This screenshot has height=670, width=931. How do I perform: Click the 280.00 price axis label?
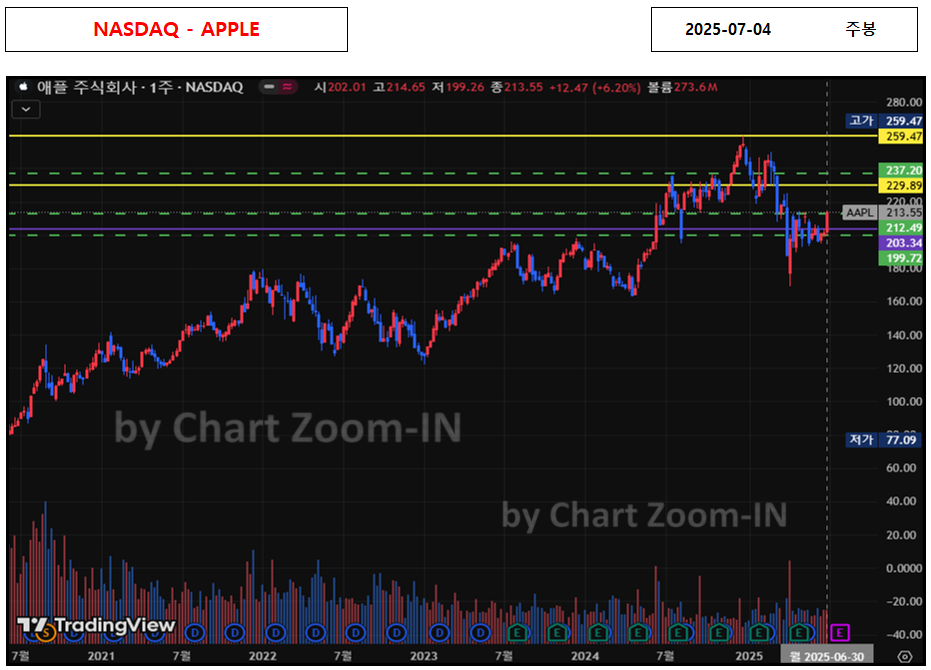click(904, 102)
